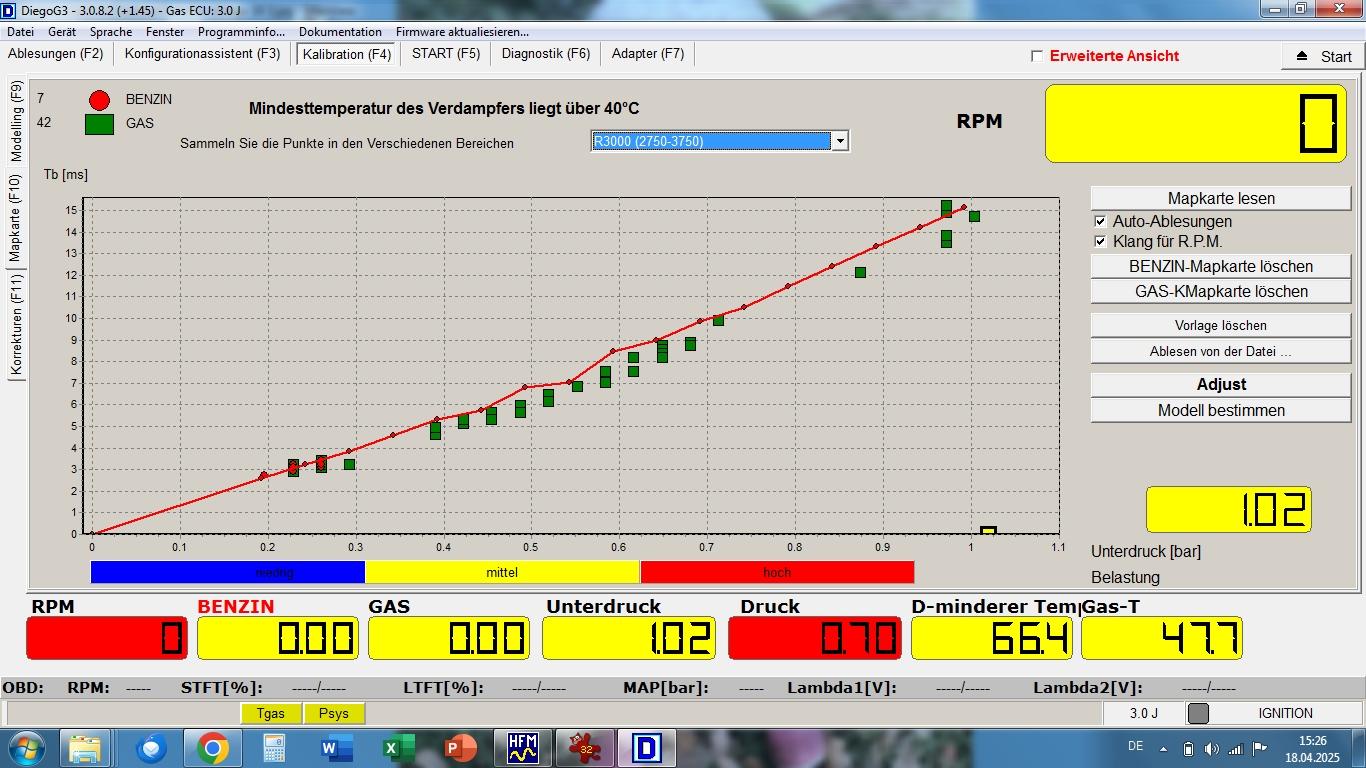This screenshot has height=768, width=1366.
Task: Click the DiegoG3 title bar app icon
Action: [x=9, y=9]
